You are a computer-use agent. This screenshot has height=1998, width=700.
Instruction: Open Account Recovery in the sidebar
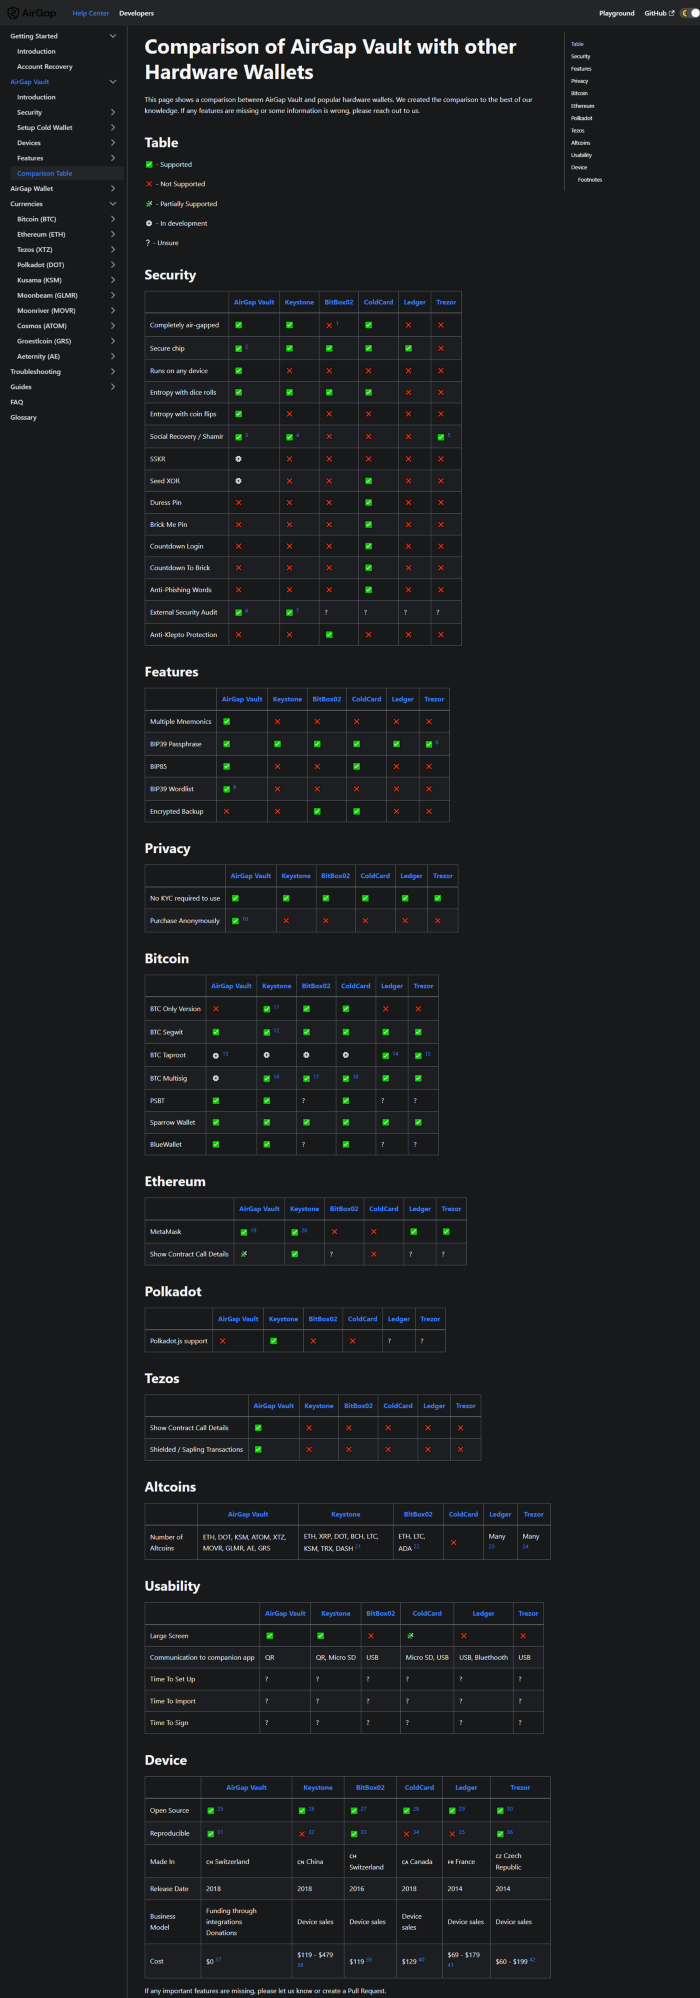click(x=44, y=67)
